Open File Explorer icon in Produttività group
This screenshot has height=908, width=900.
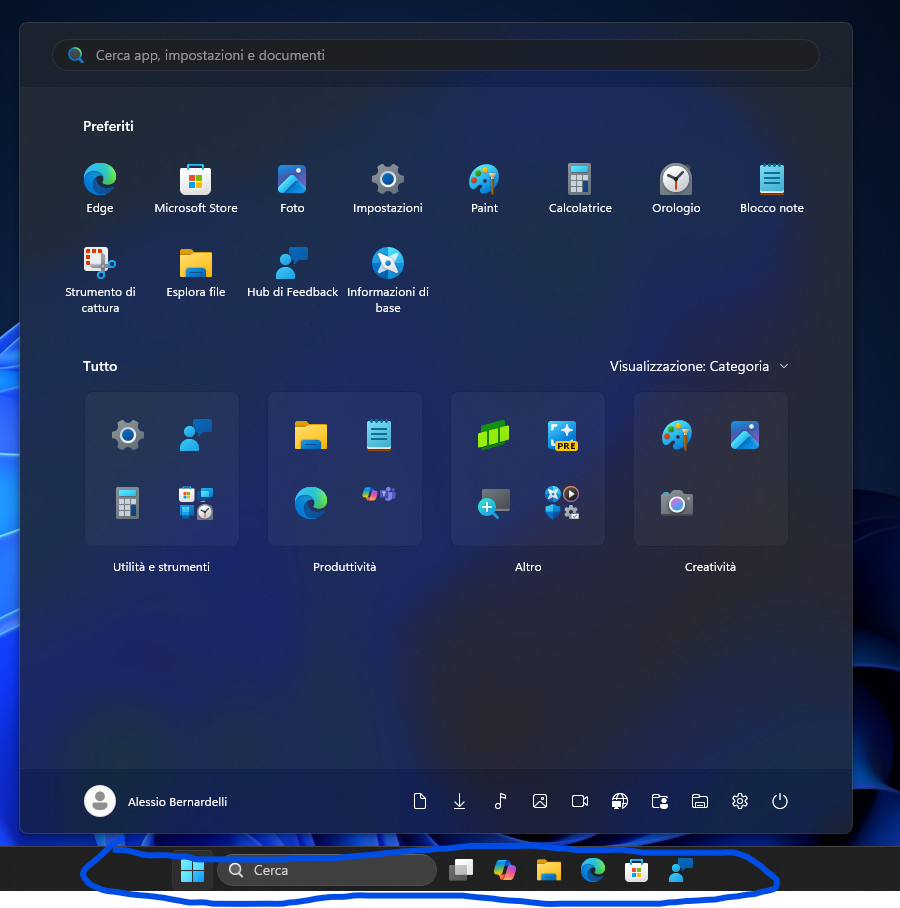[311, 435]
